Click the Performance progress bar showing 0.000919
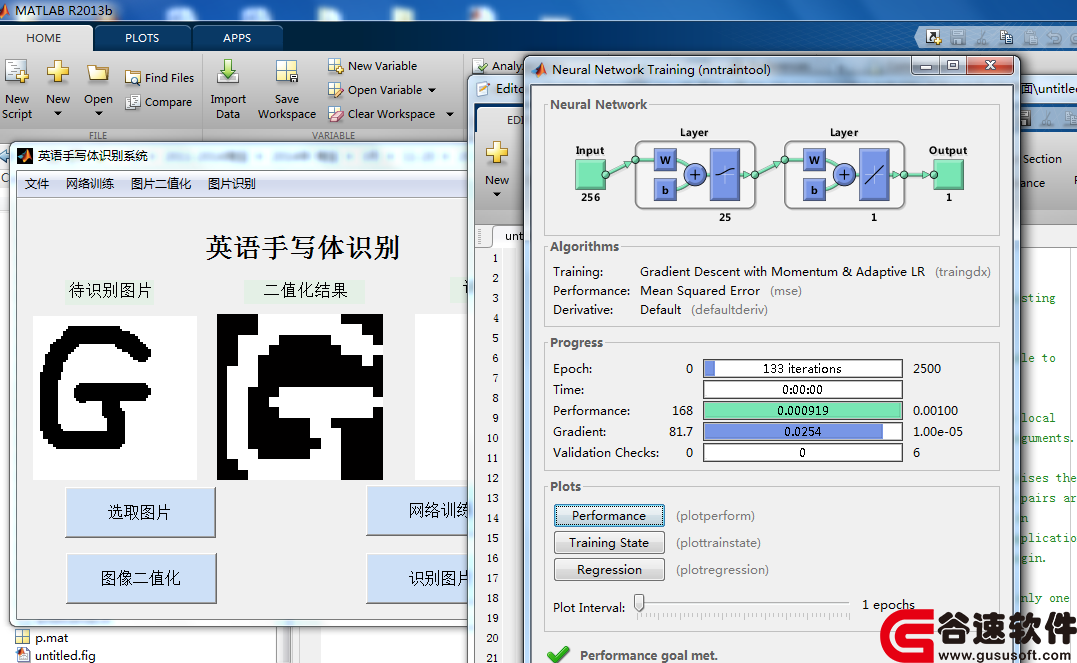Viewport: 1077px width, 663px height. click(x=802, y=410)
